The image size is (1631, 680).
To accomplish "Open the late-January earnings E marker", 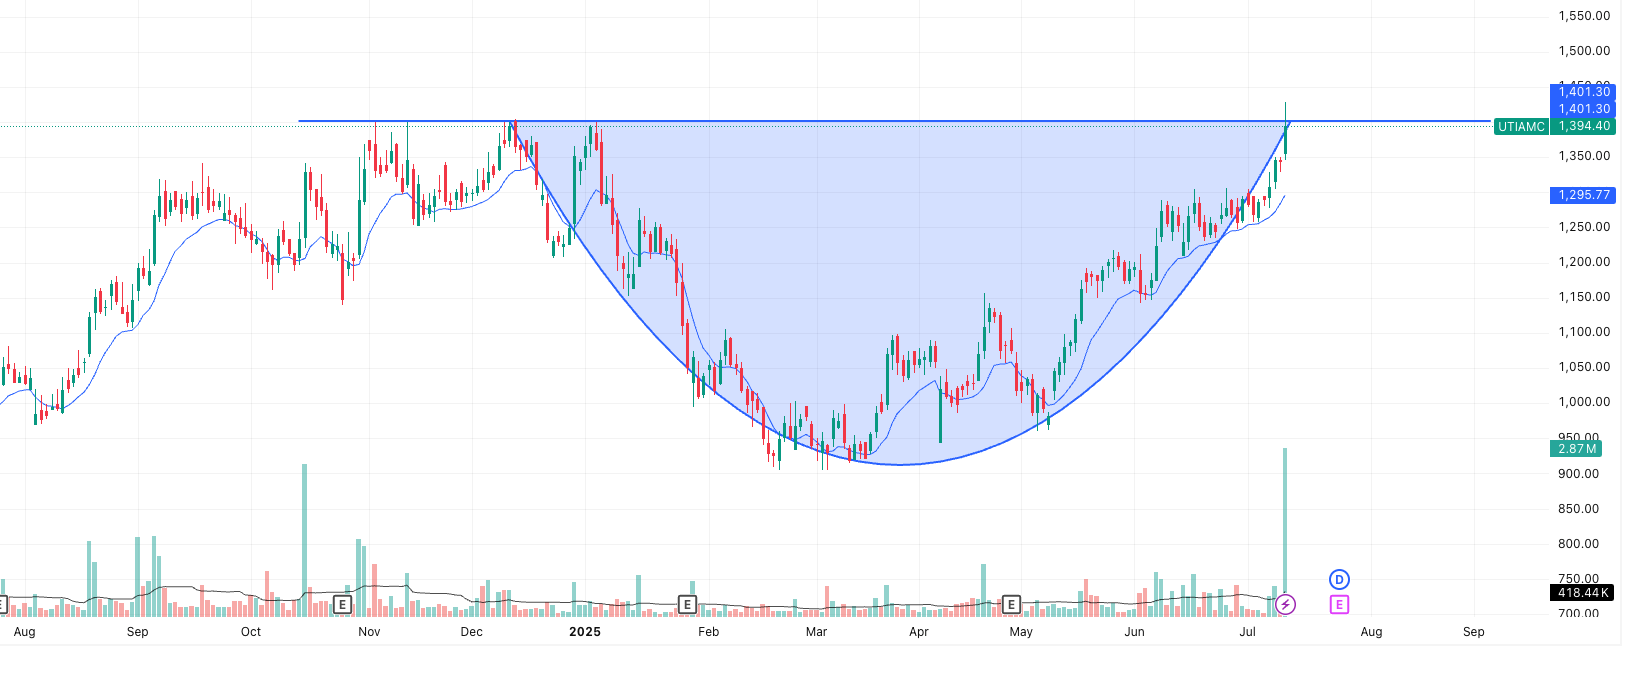I will (687, 604).
